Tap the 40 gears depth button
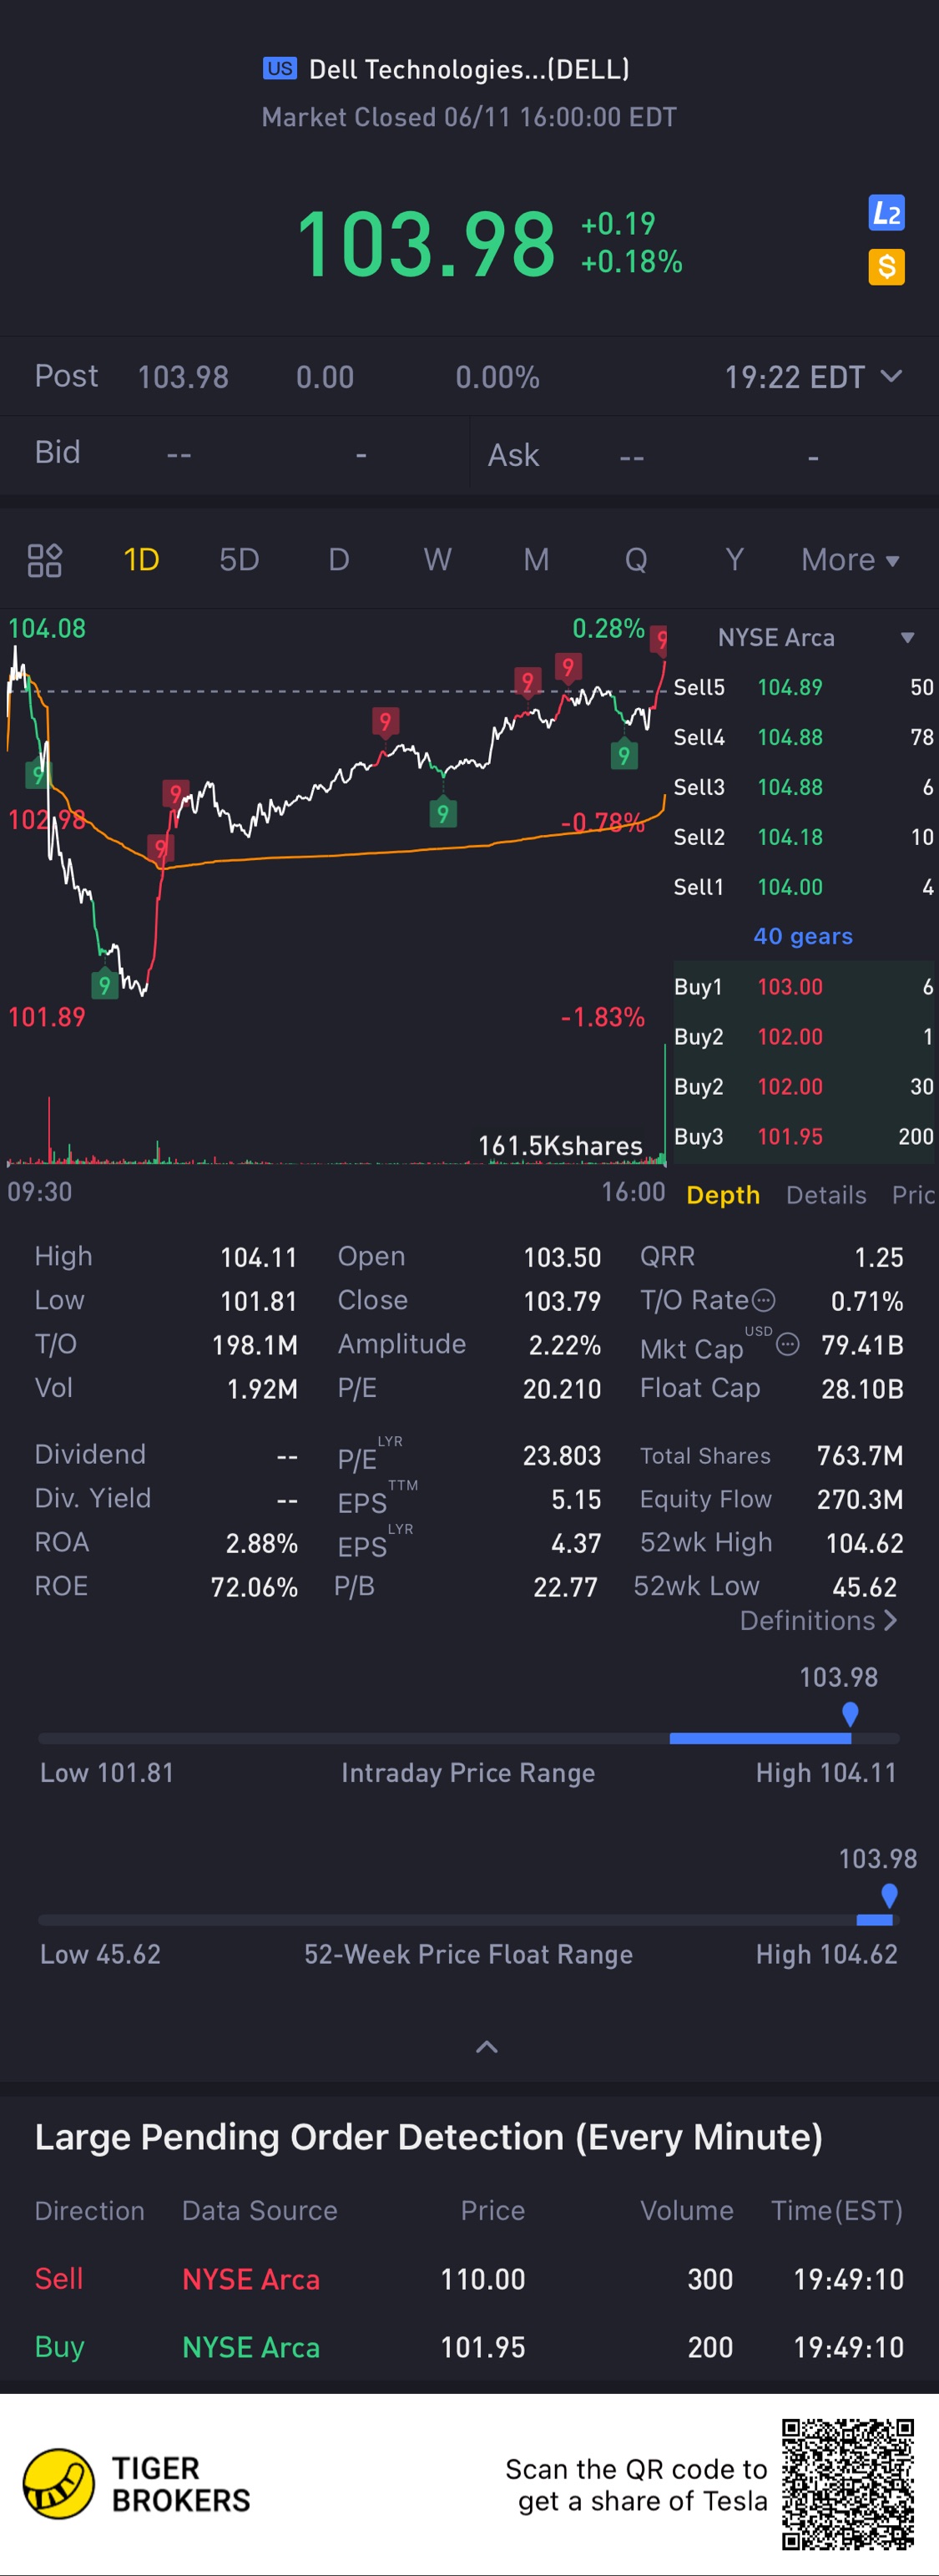 [x=803, y=936]
